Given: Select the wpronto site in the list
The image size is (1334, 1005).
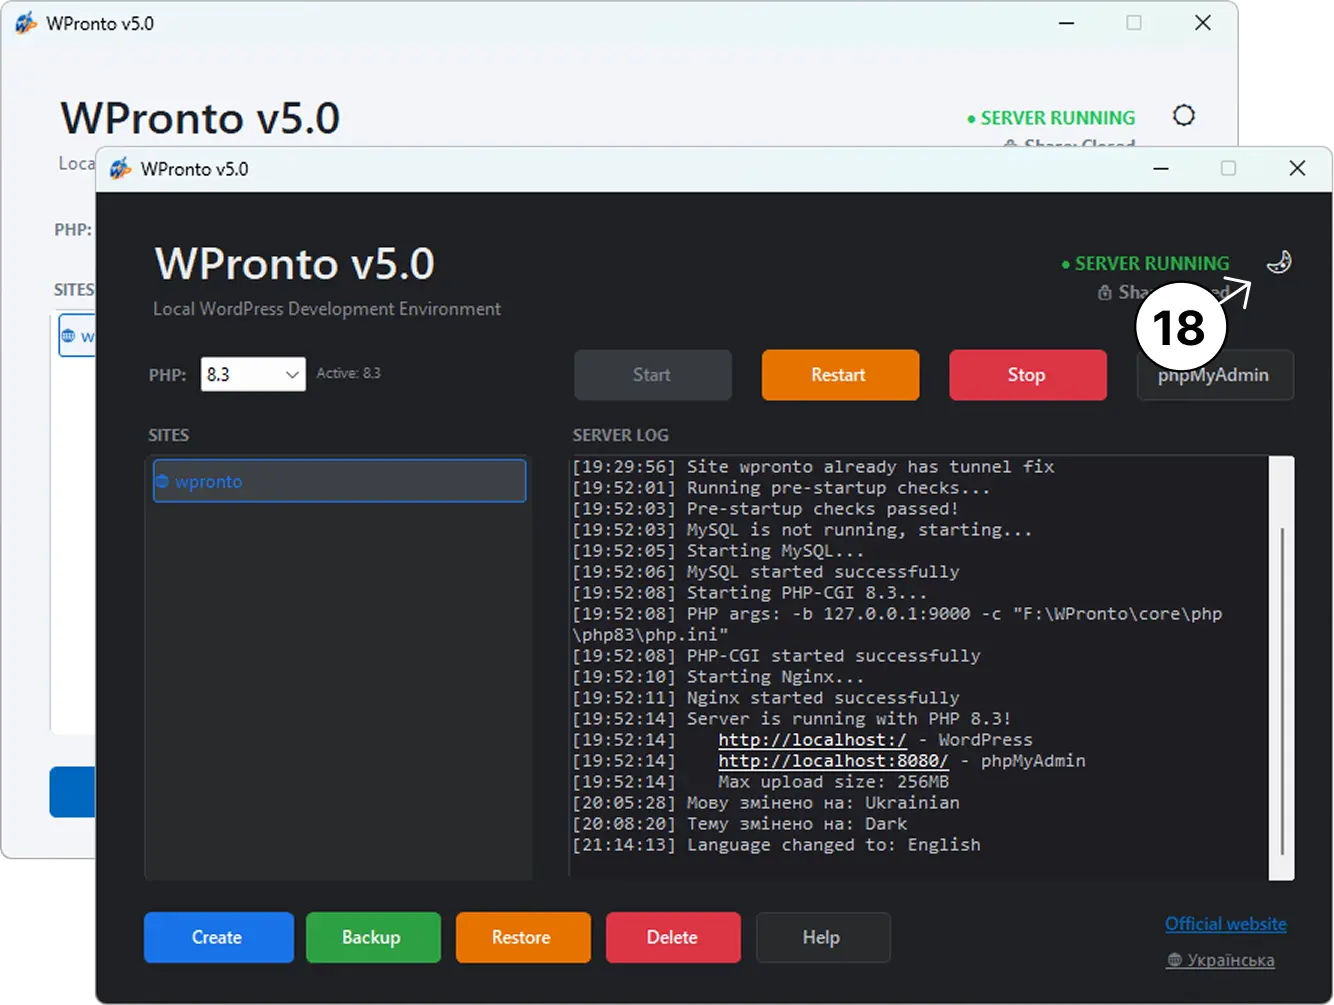Looking at the screenshot, I should pos(339,481).
